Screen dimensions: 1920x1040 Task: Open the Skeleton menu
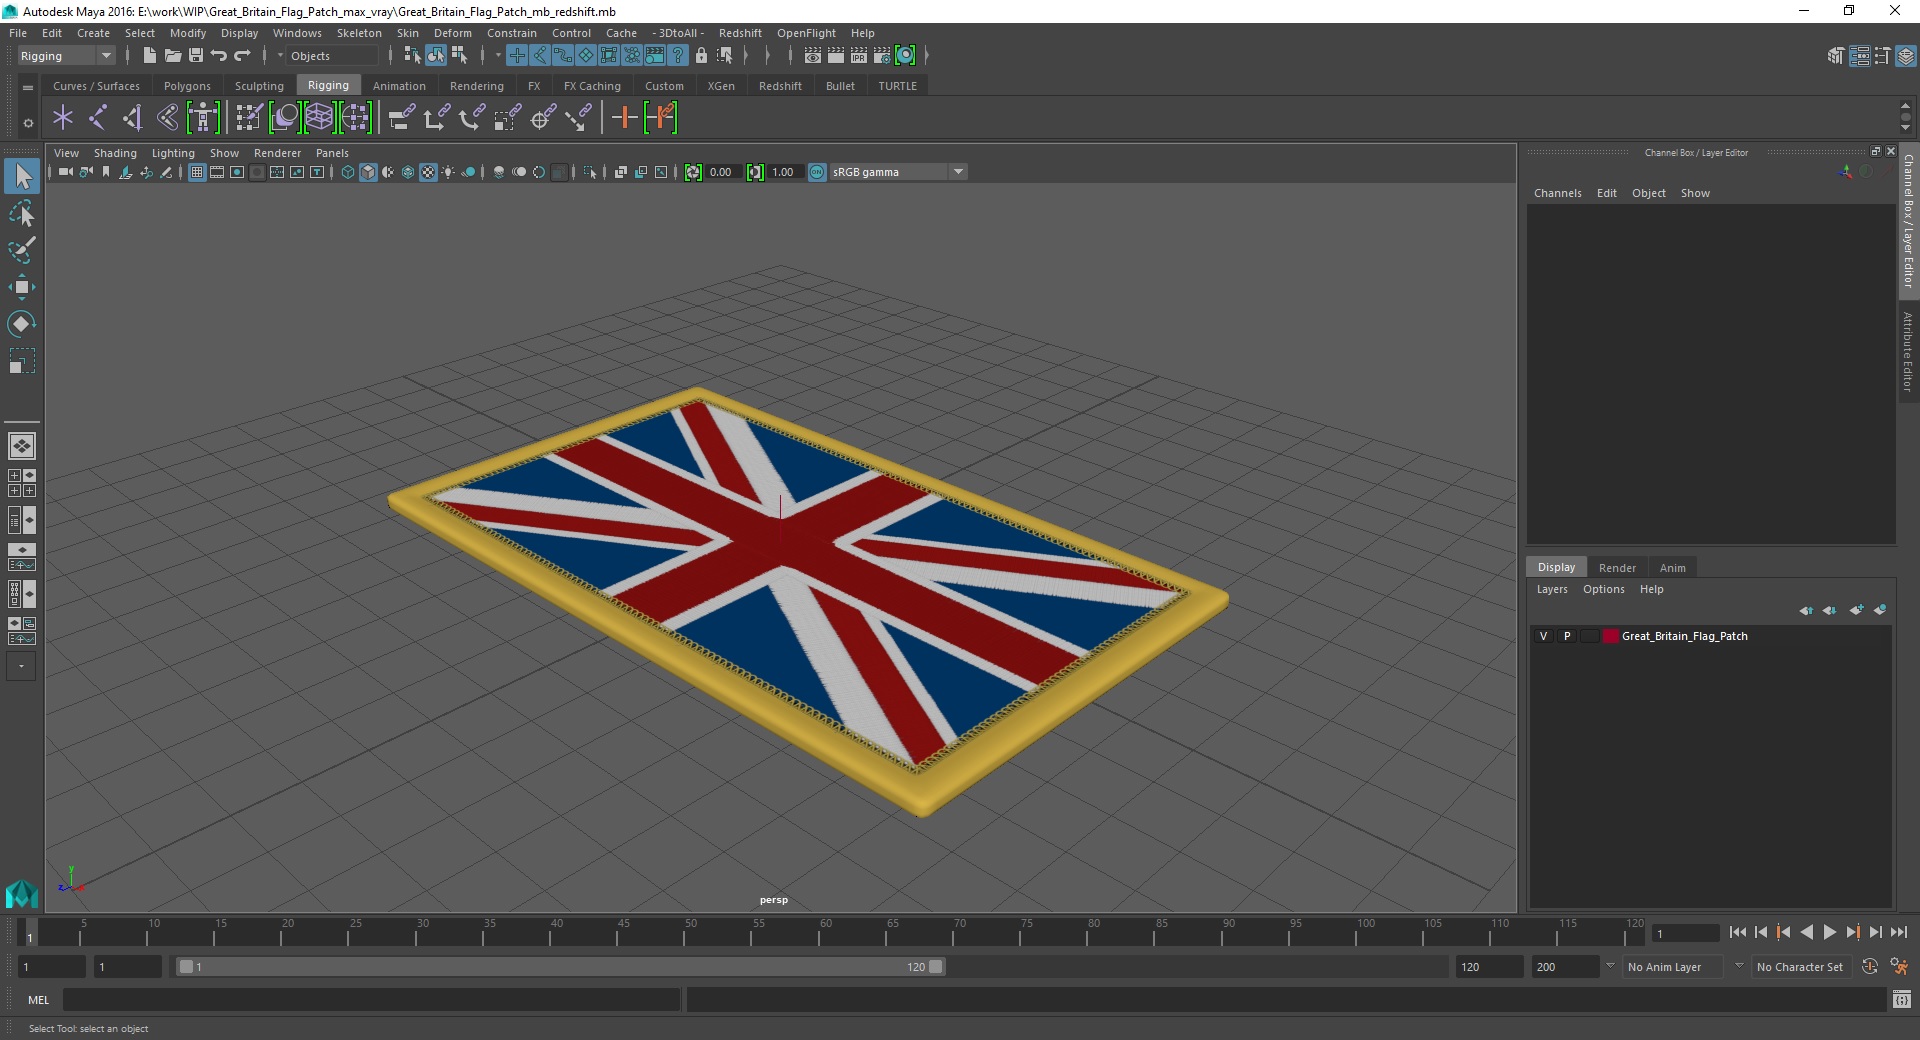[359, 33]
